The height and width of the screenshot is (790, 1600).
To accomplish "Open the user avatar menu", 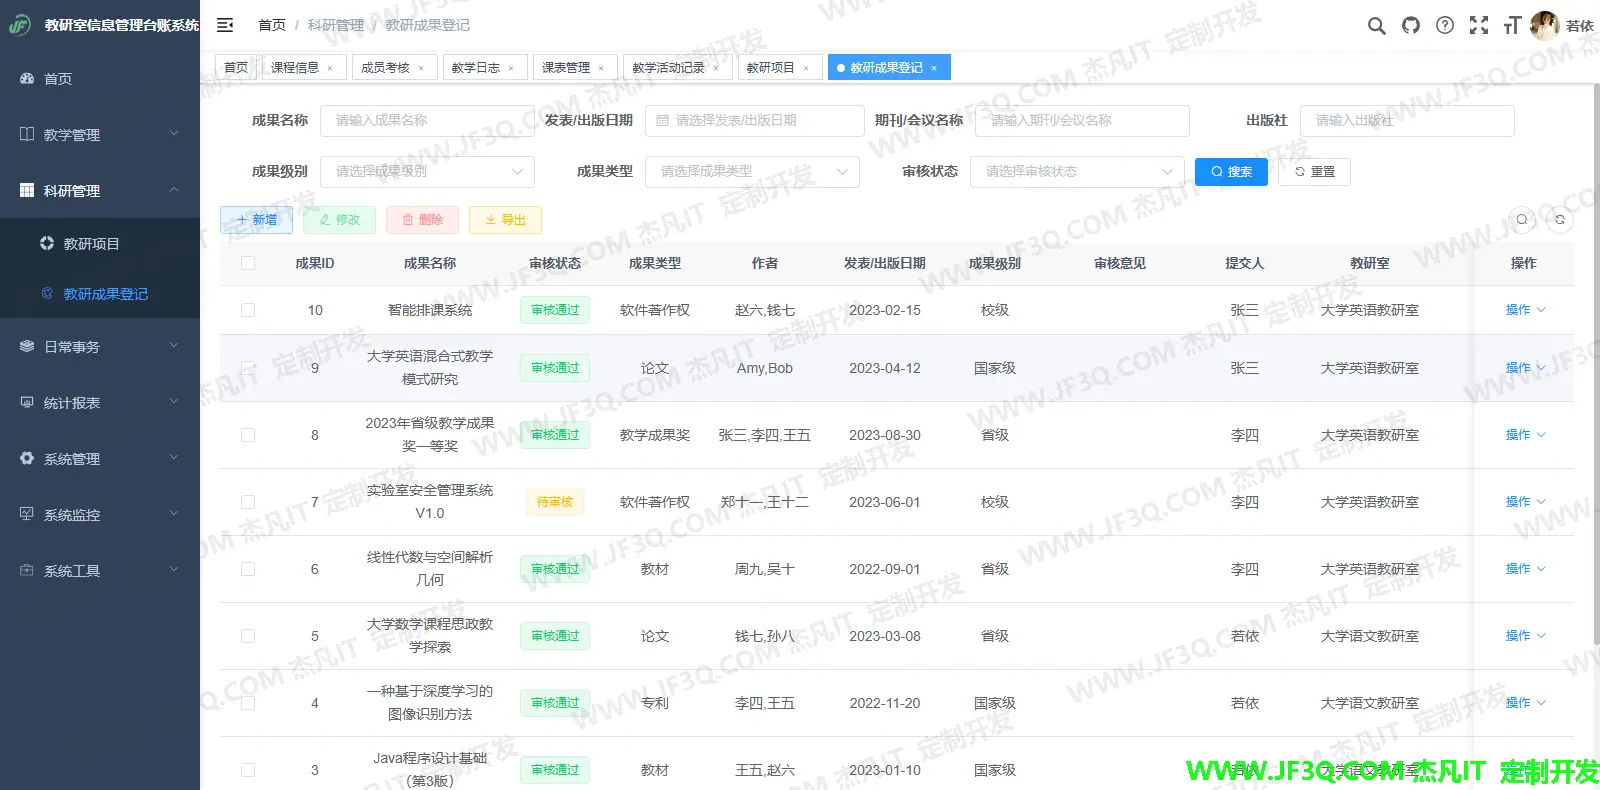I will [x=1545, y=26].
